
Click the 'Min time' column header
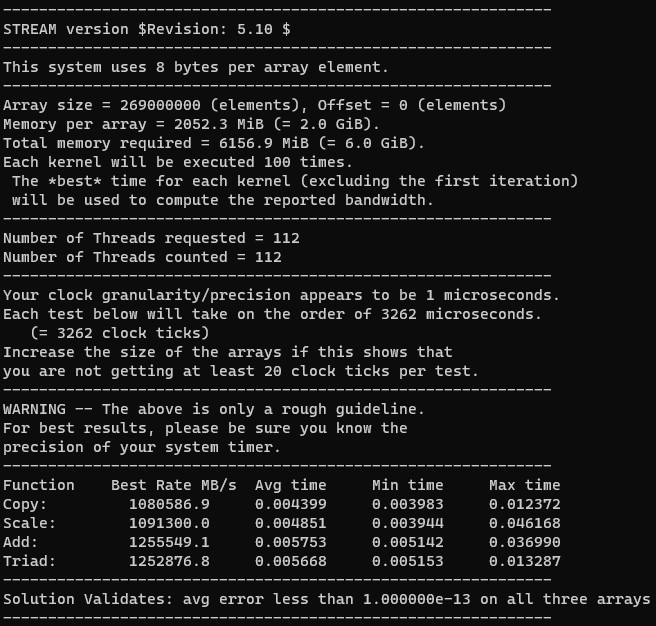tap(407, 485)
